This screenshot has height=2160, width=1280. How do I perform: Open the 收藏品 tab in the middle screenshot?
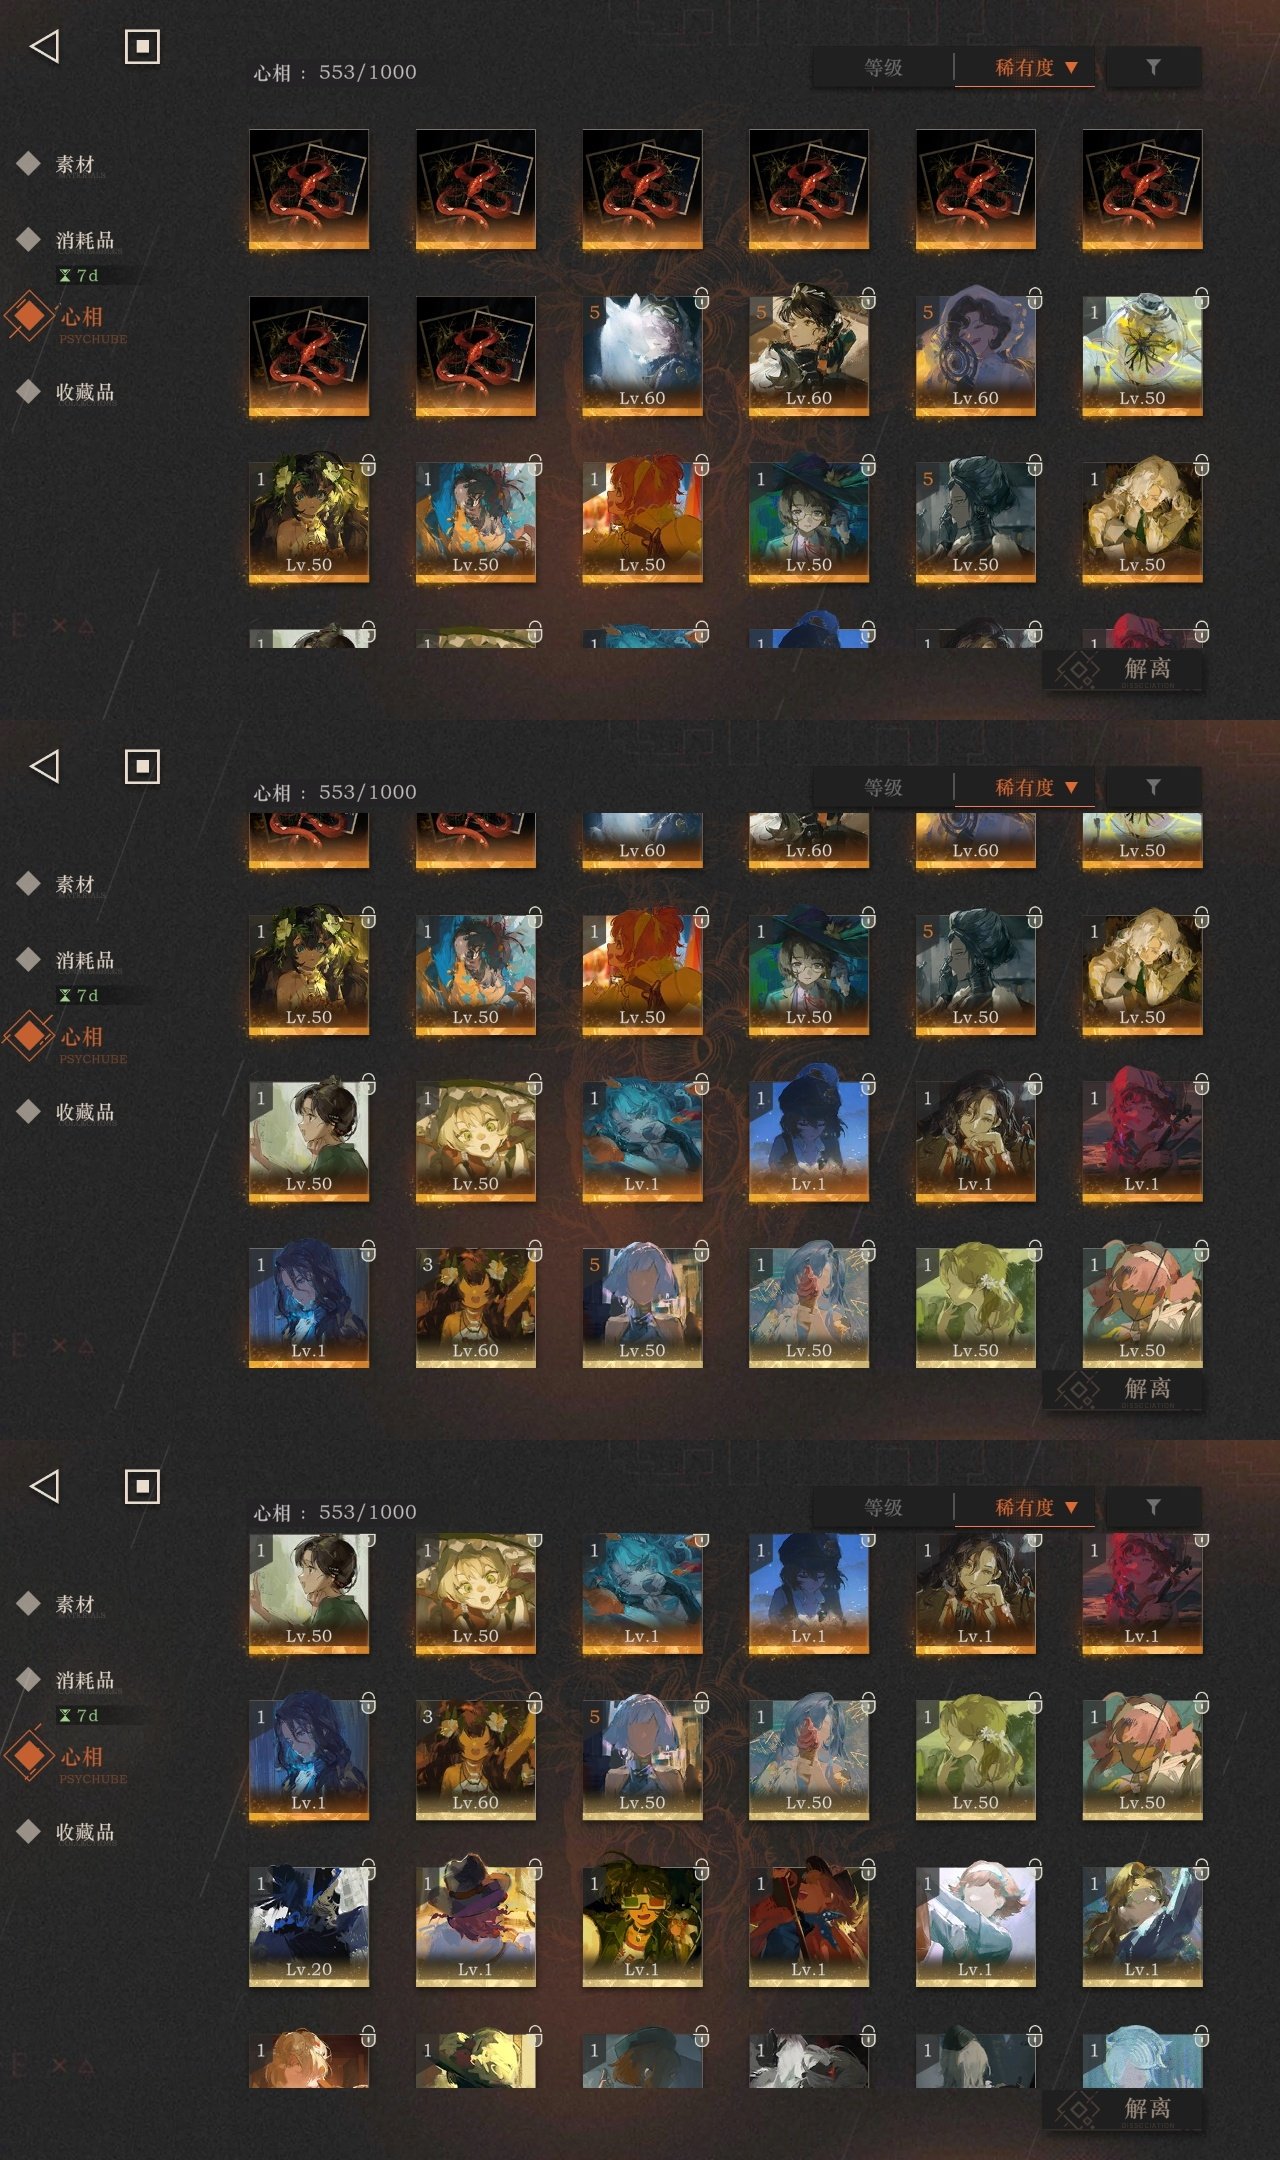[84, 1112]
